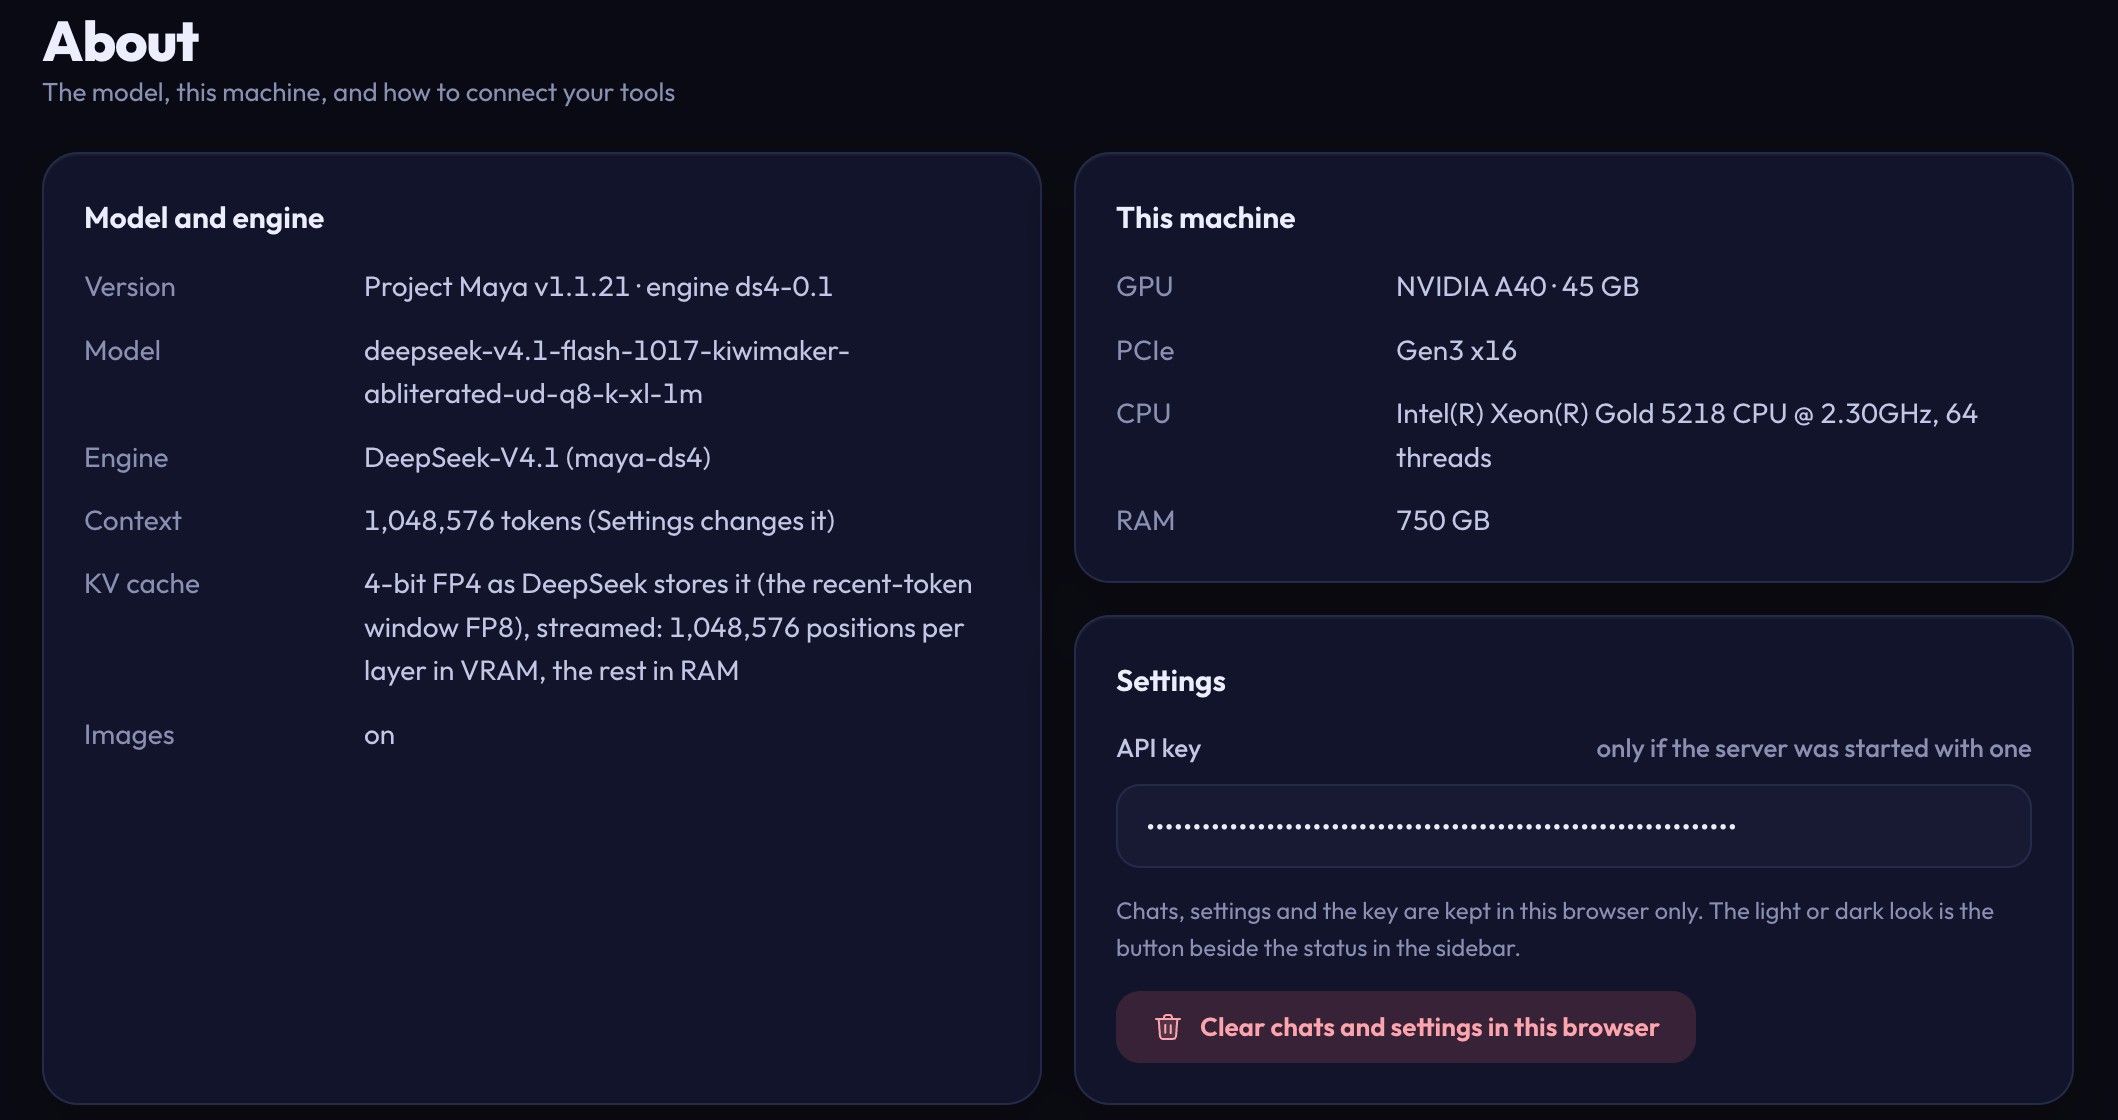Click the note about chats kept in this browser
The width and height of the screenshot is (2118, 1120).
(1555, 929)
